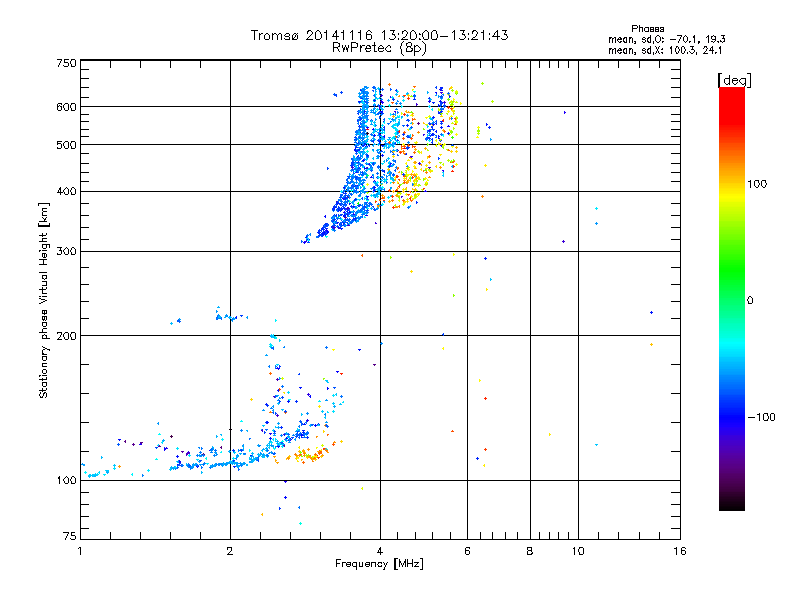Click the y-axis '300' tick label
This screenshot has height=600, width=800.
pyautogui.click(x=66, y=252)
